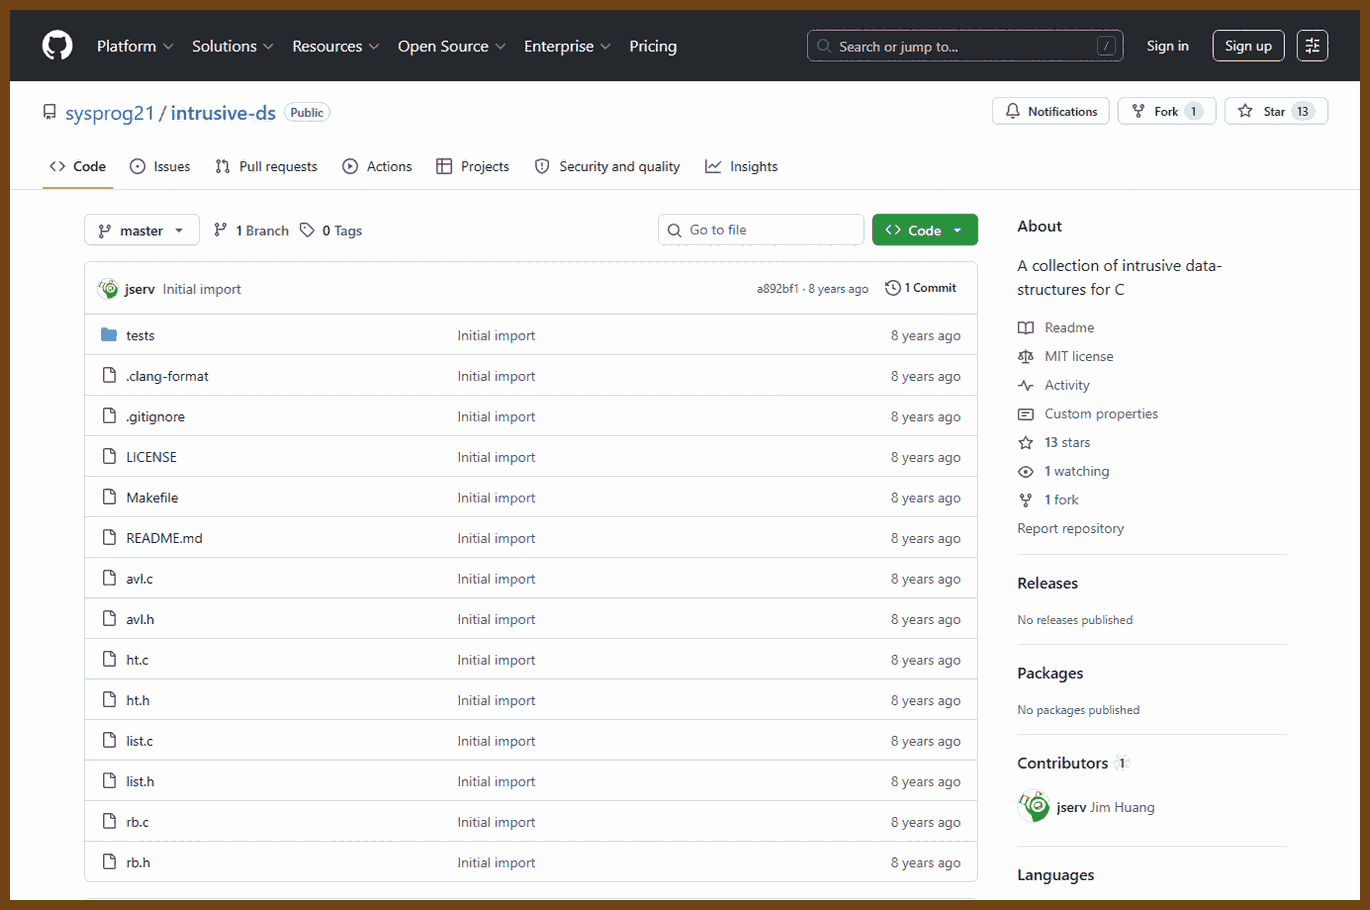The image size is (1370, 910).
Task: Click the icon beside Custom properties
Action: (x=1026, y=414)
